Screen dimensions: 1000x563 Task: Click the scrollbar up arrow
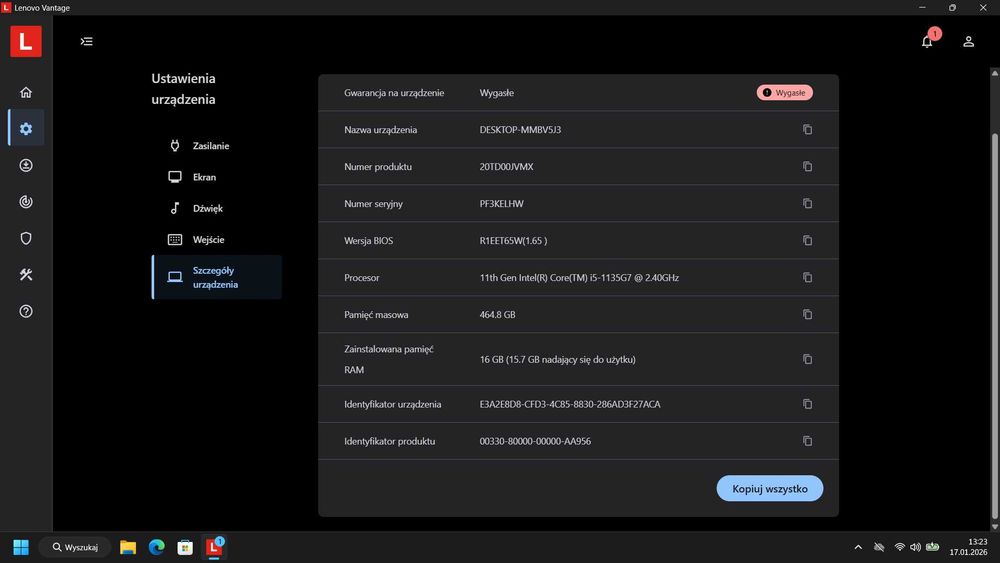(x=994, y=73)
